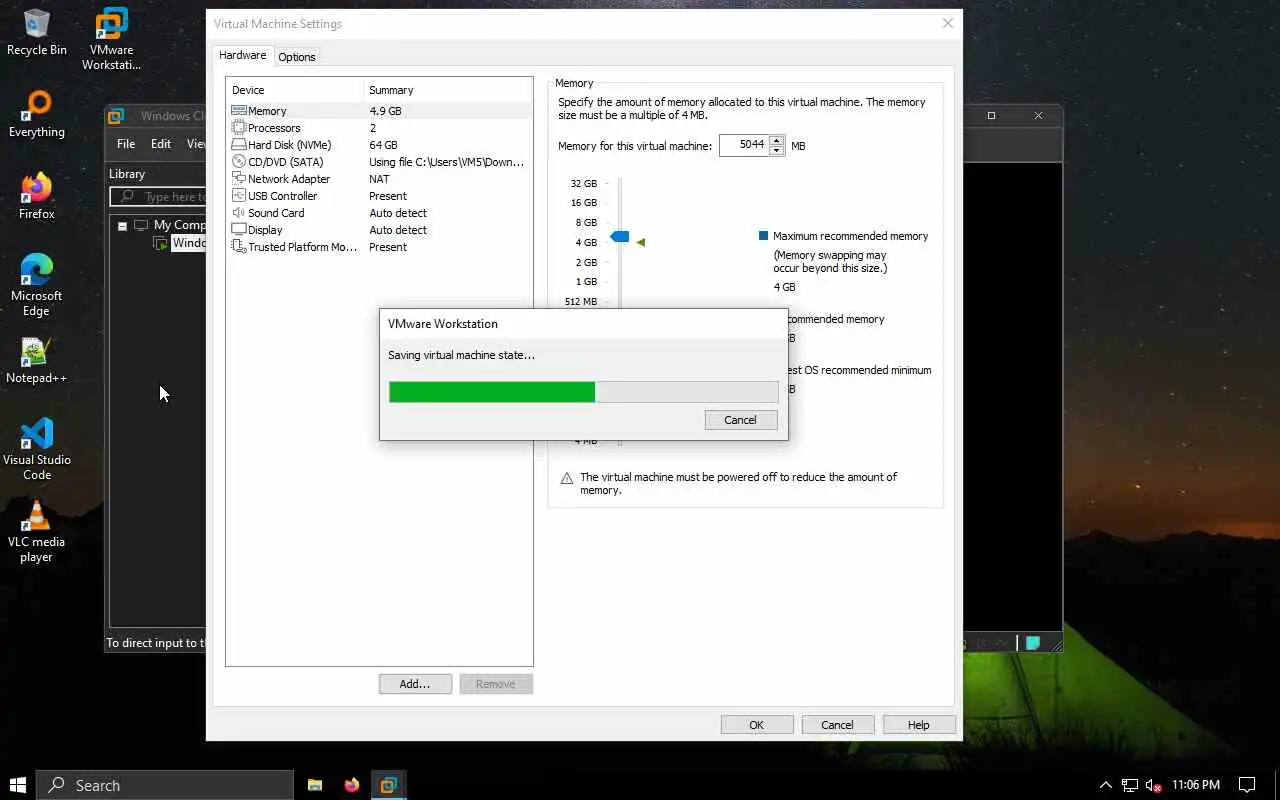Click the blue memory slider thumb

pyautogui.click(x=620, y=236)
